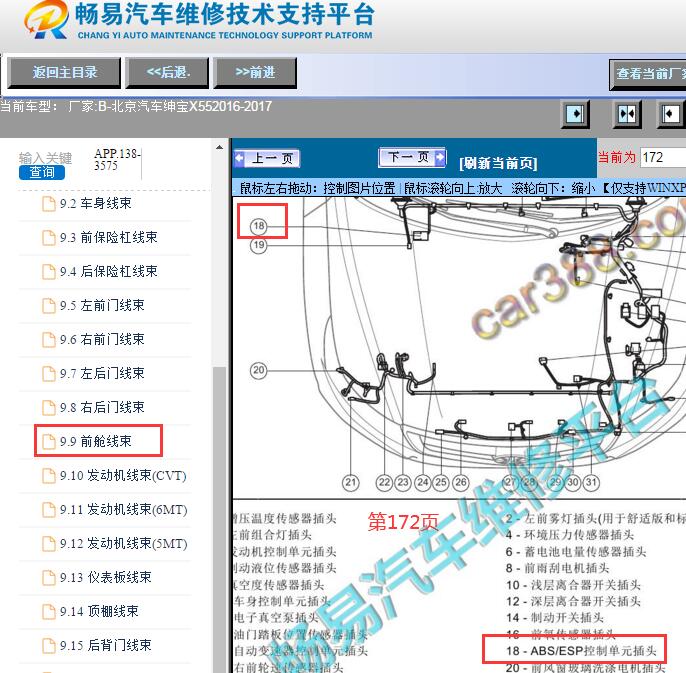This screenshot has height=673, width=686.
Task: Go to the next page with 下一页
Action: 412,158
